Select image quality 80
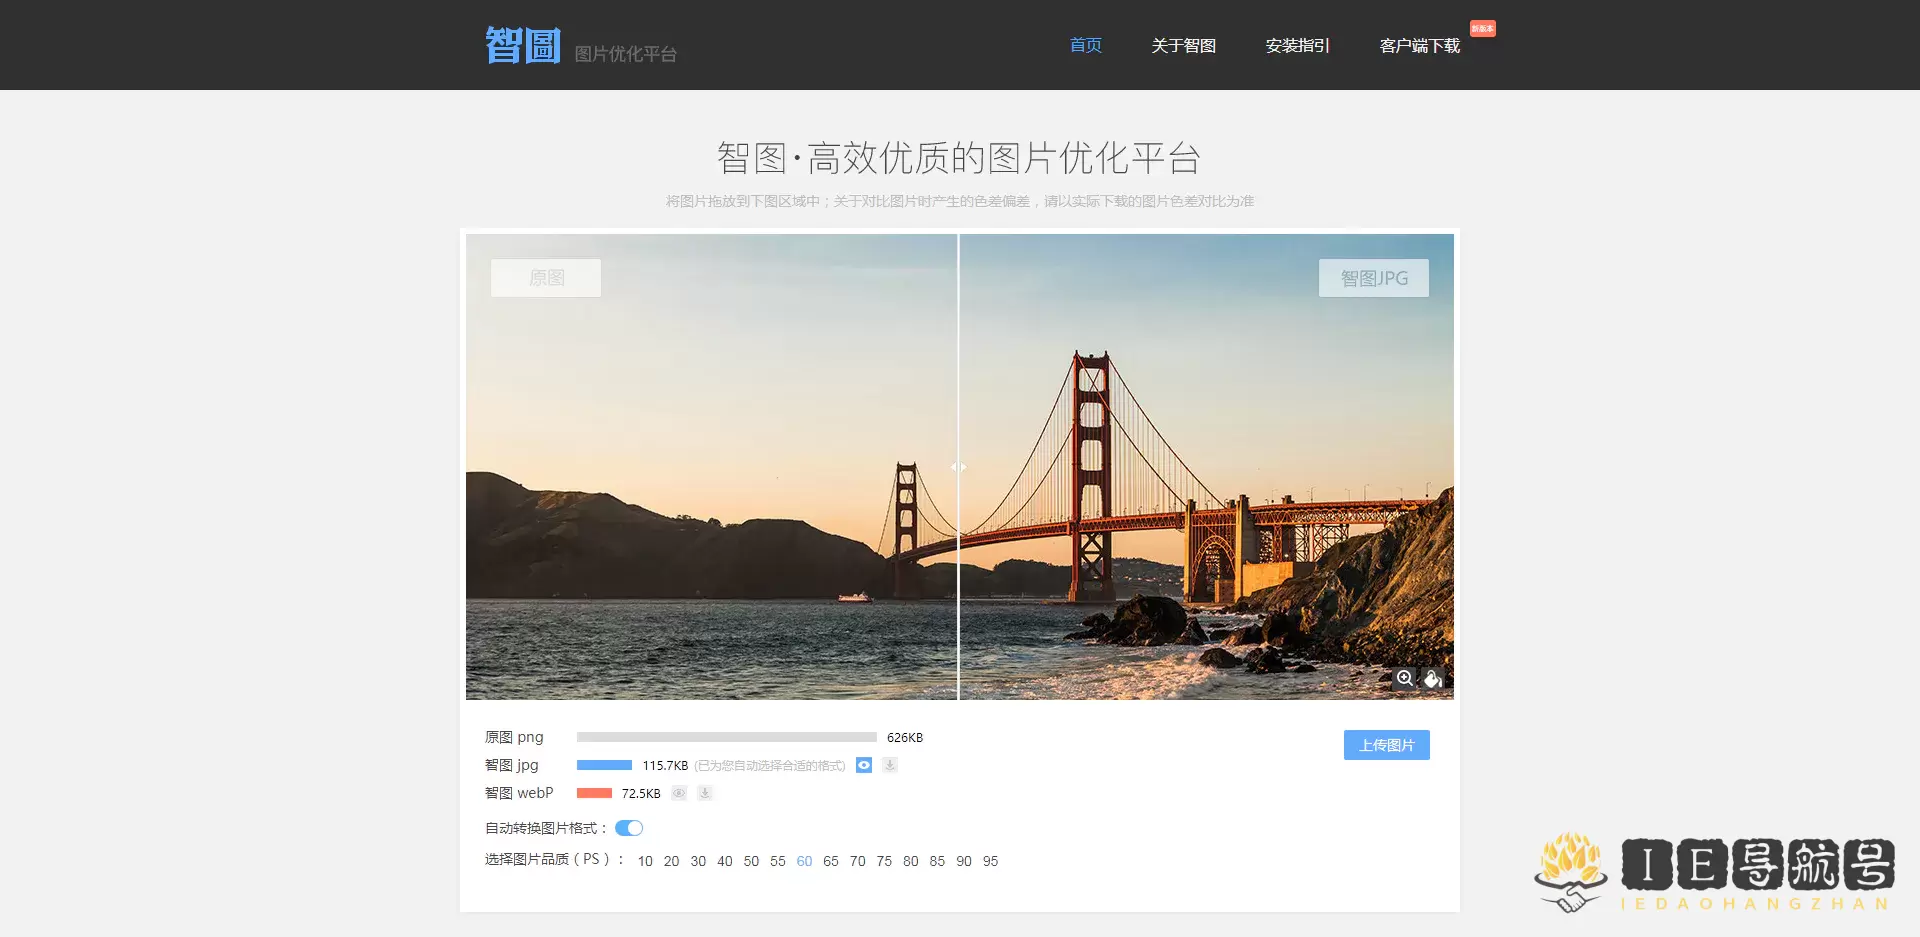The width and height of the screenshot is (1920, 937). (x=910, y=861)
